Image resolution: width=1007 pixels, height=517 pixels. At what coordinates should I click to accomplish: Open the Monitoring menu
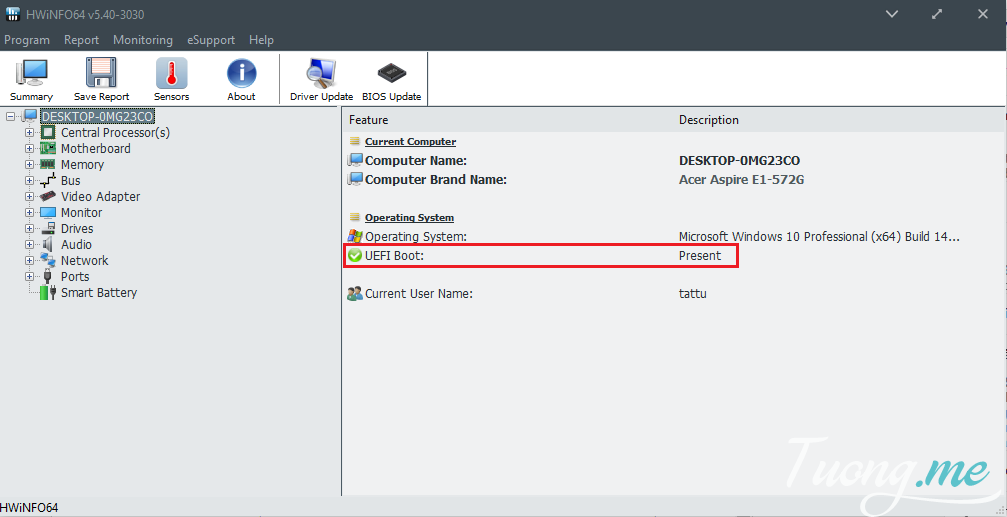tap(142, 40)
